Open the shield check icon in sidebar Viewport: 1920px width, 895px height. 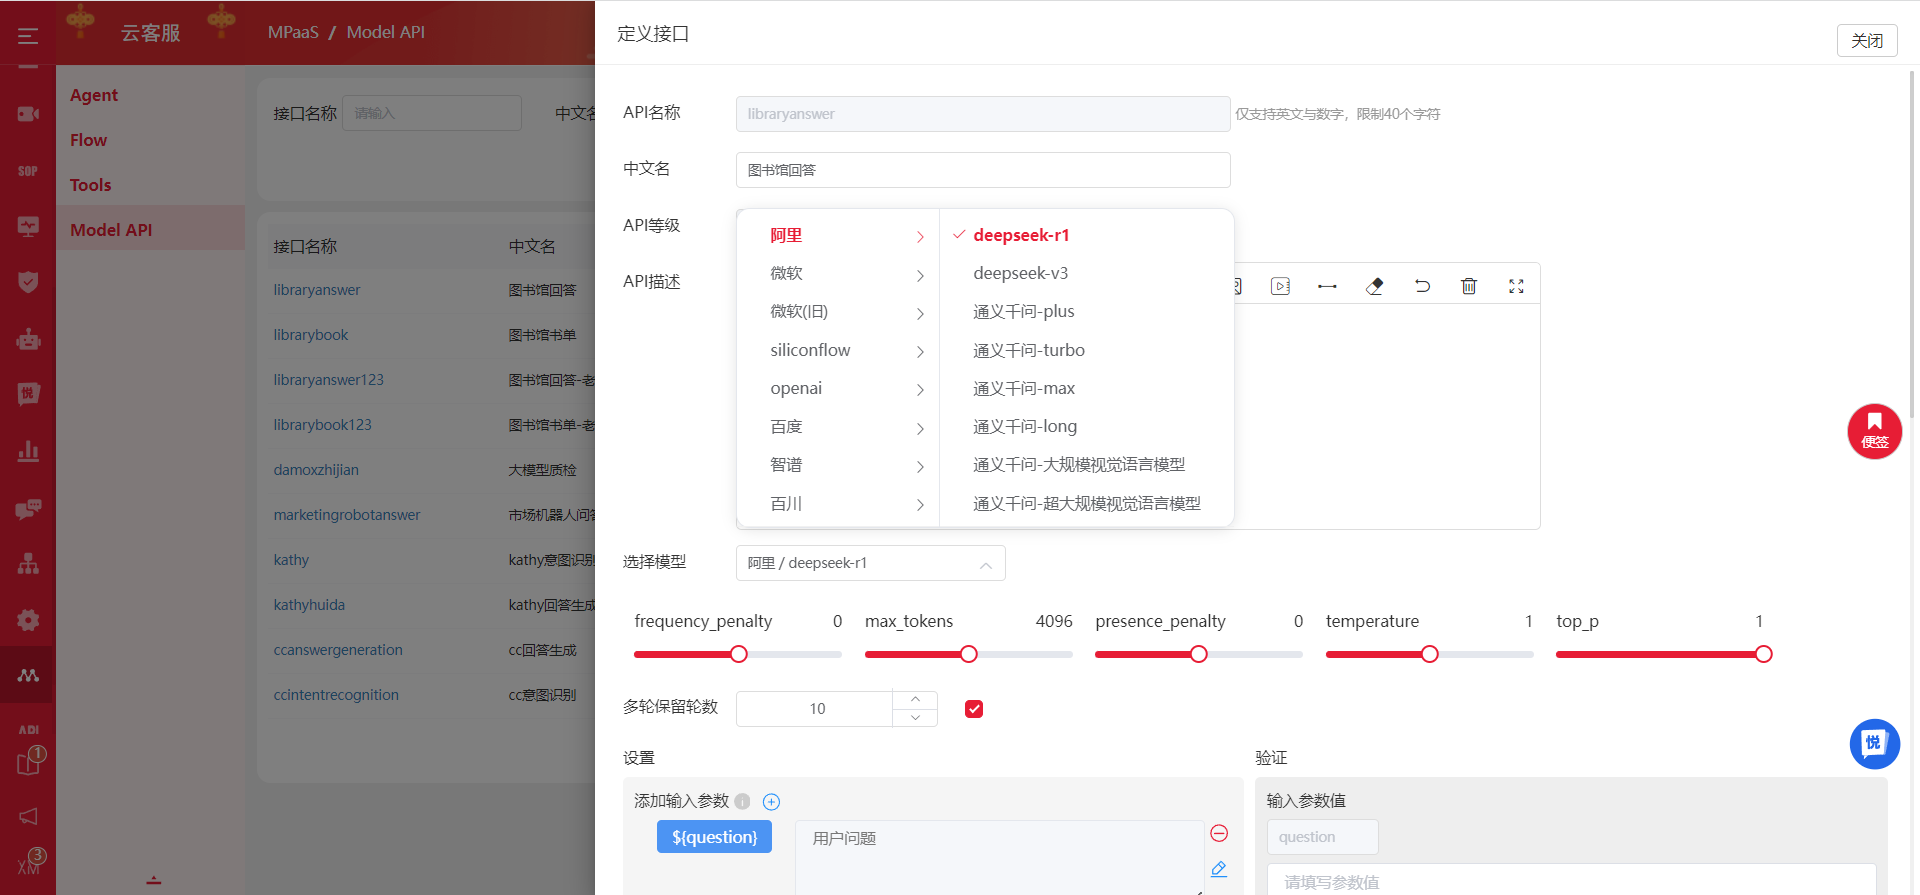28,282
